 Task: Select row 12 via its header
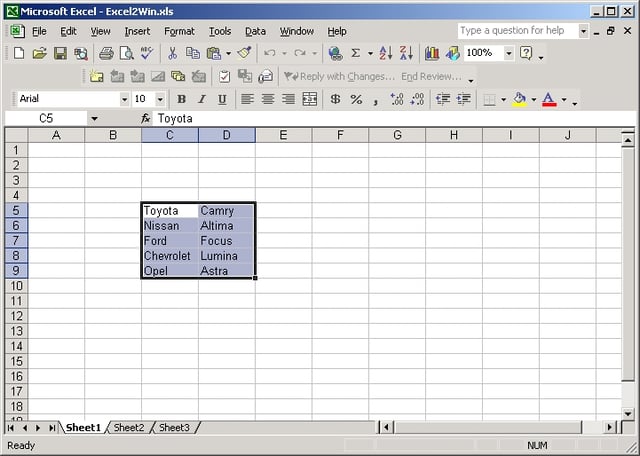tap(16, 316)
